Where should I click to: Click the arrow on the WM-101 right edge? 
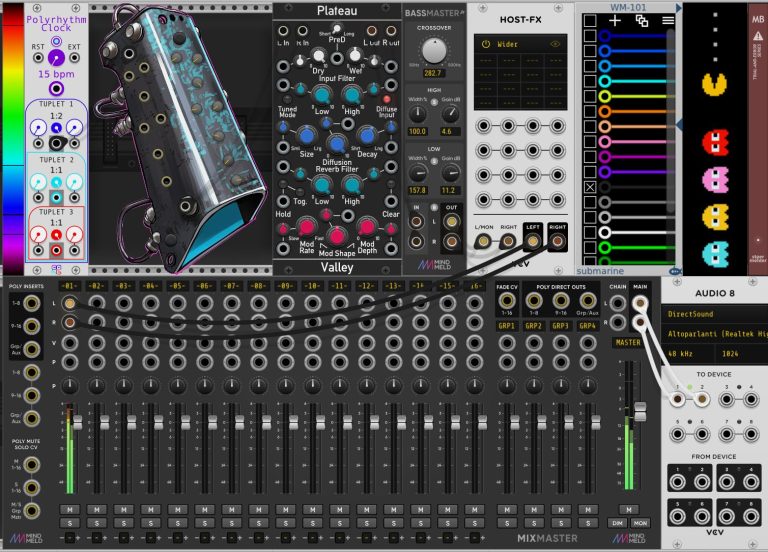click(x=679, y=126)
